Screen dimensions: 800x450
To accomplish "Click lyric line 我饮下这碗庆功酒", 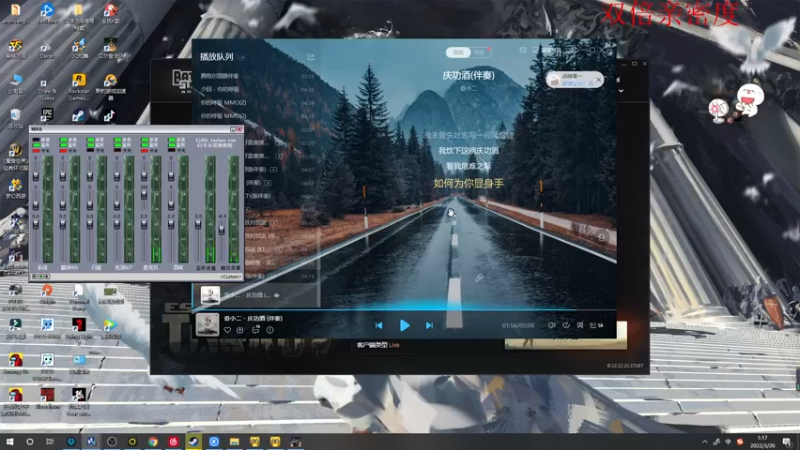I will pos(468,151).
